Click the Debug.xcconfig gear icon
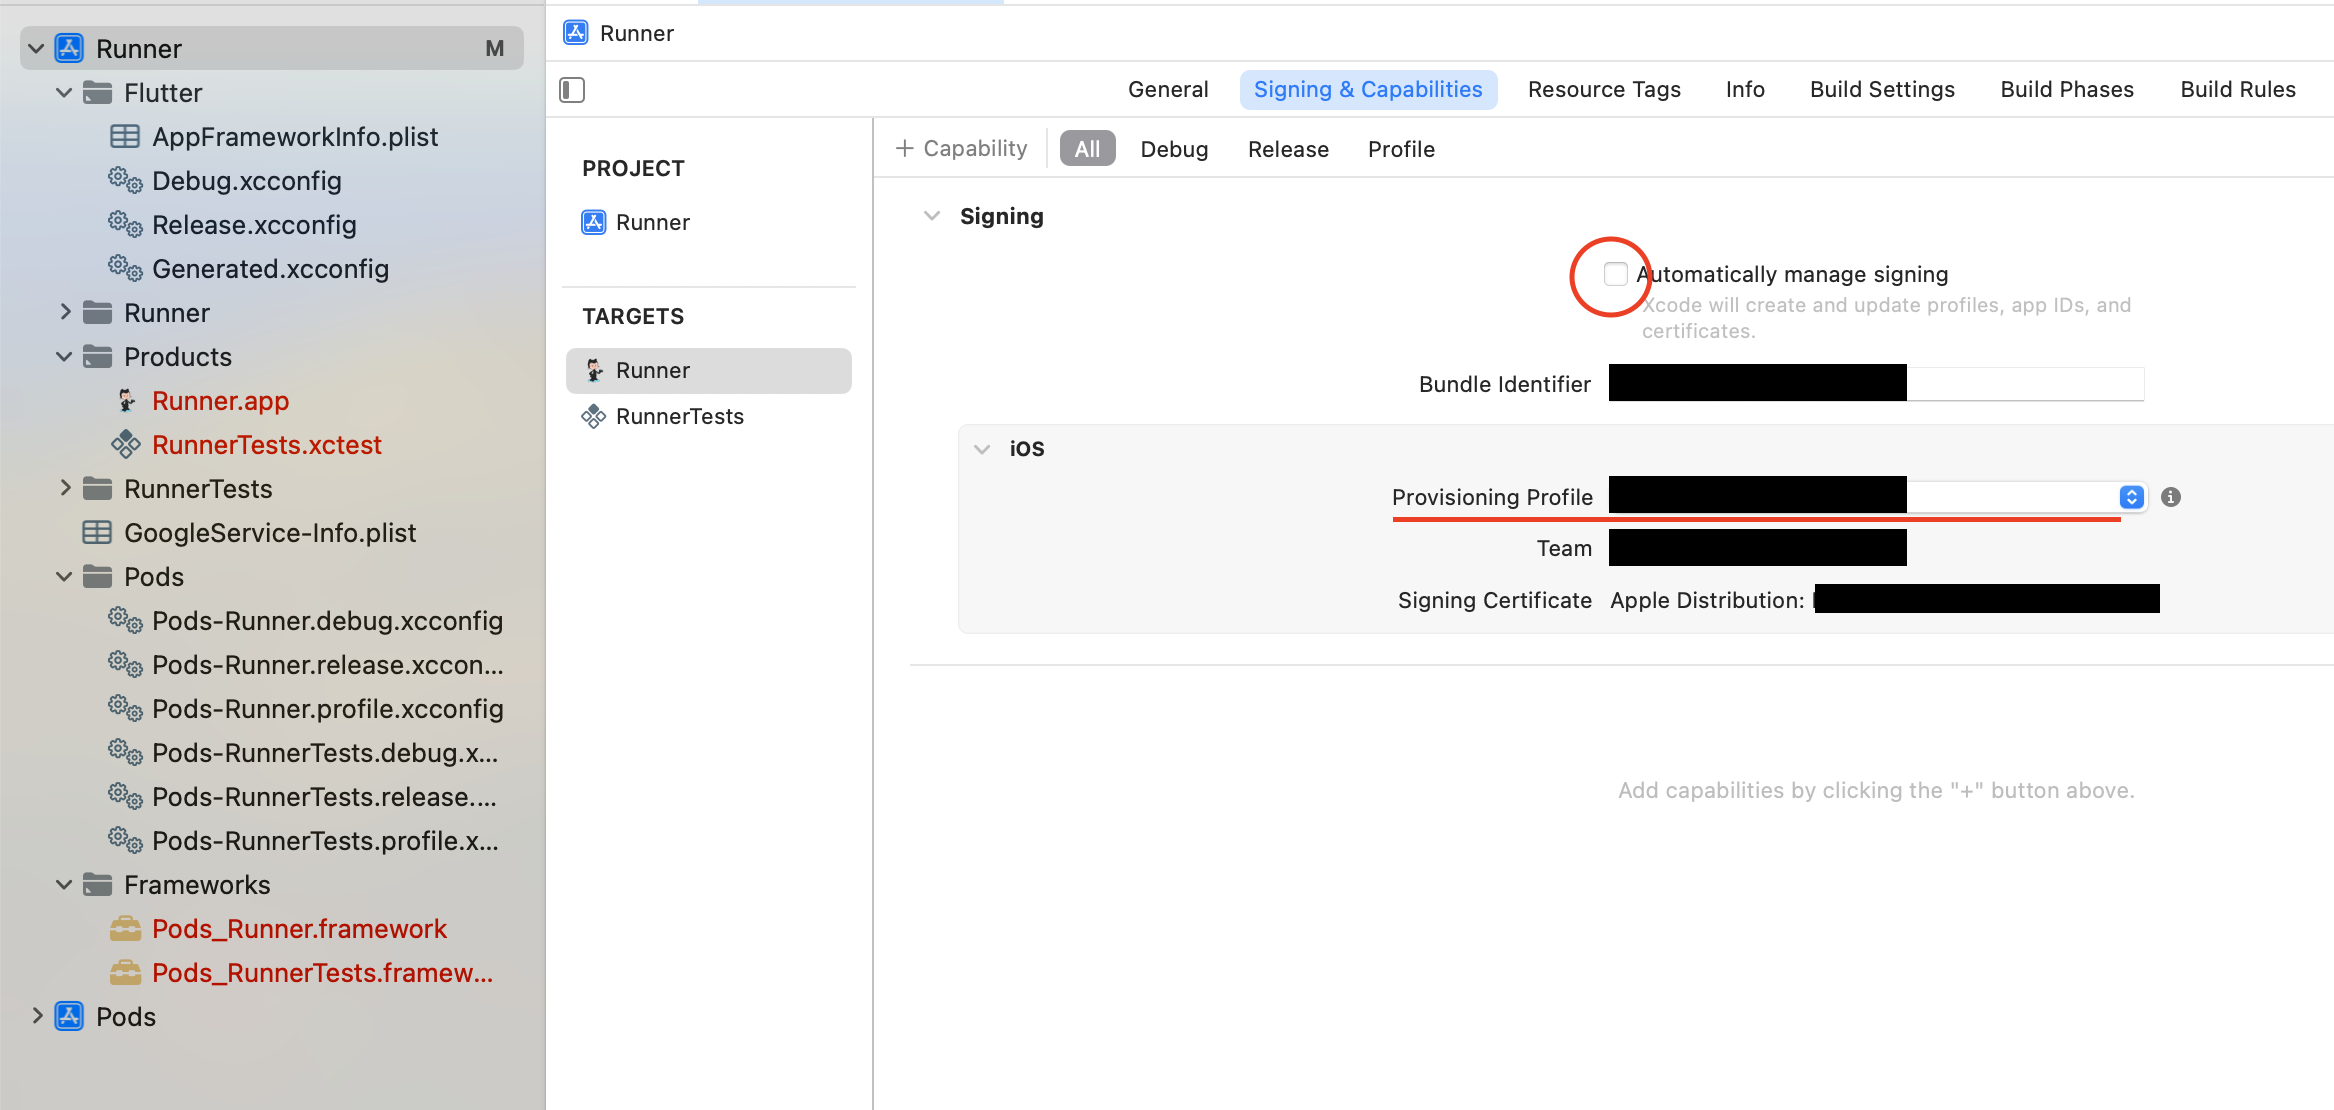The image size is (2334, 1110). point(126,181)
